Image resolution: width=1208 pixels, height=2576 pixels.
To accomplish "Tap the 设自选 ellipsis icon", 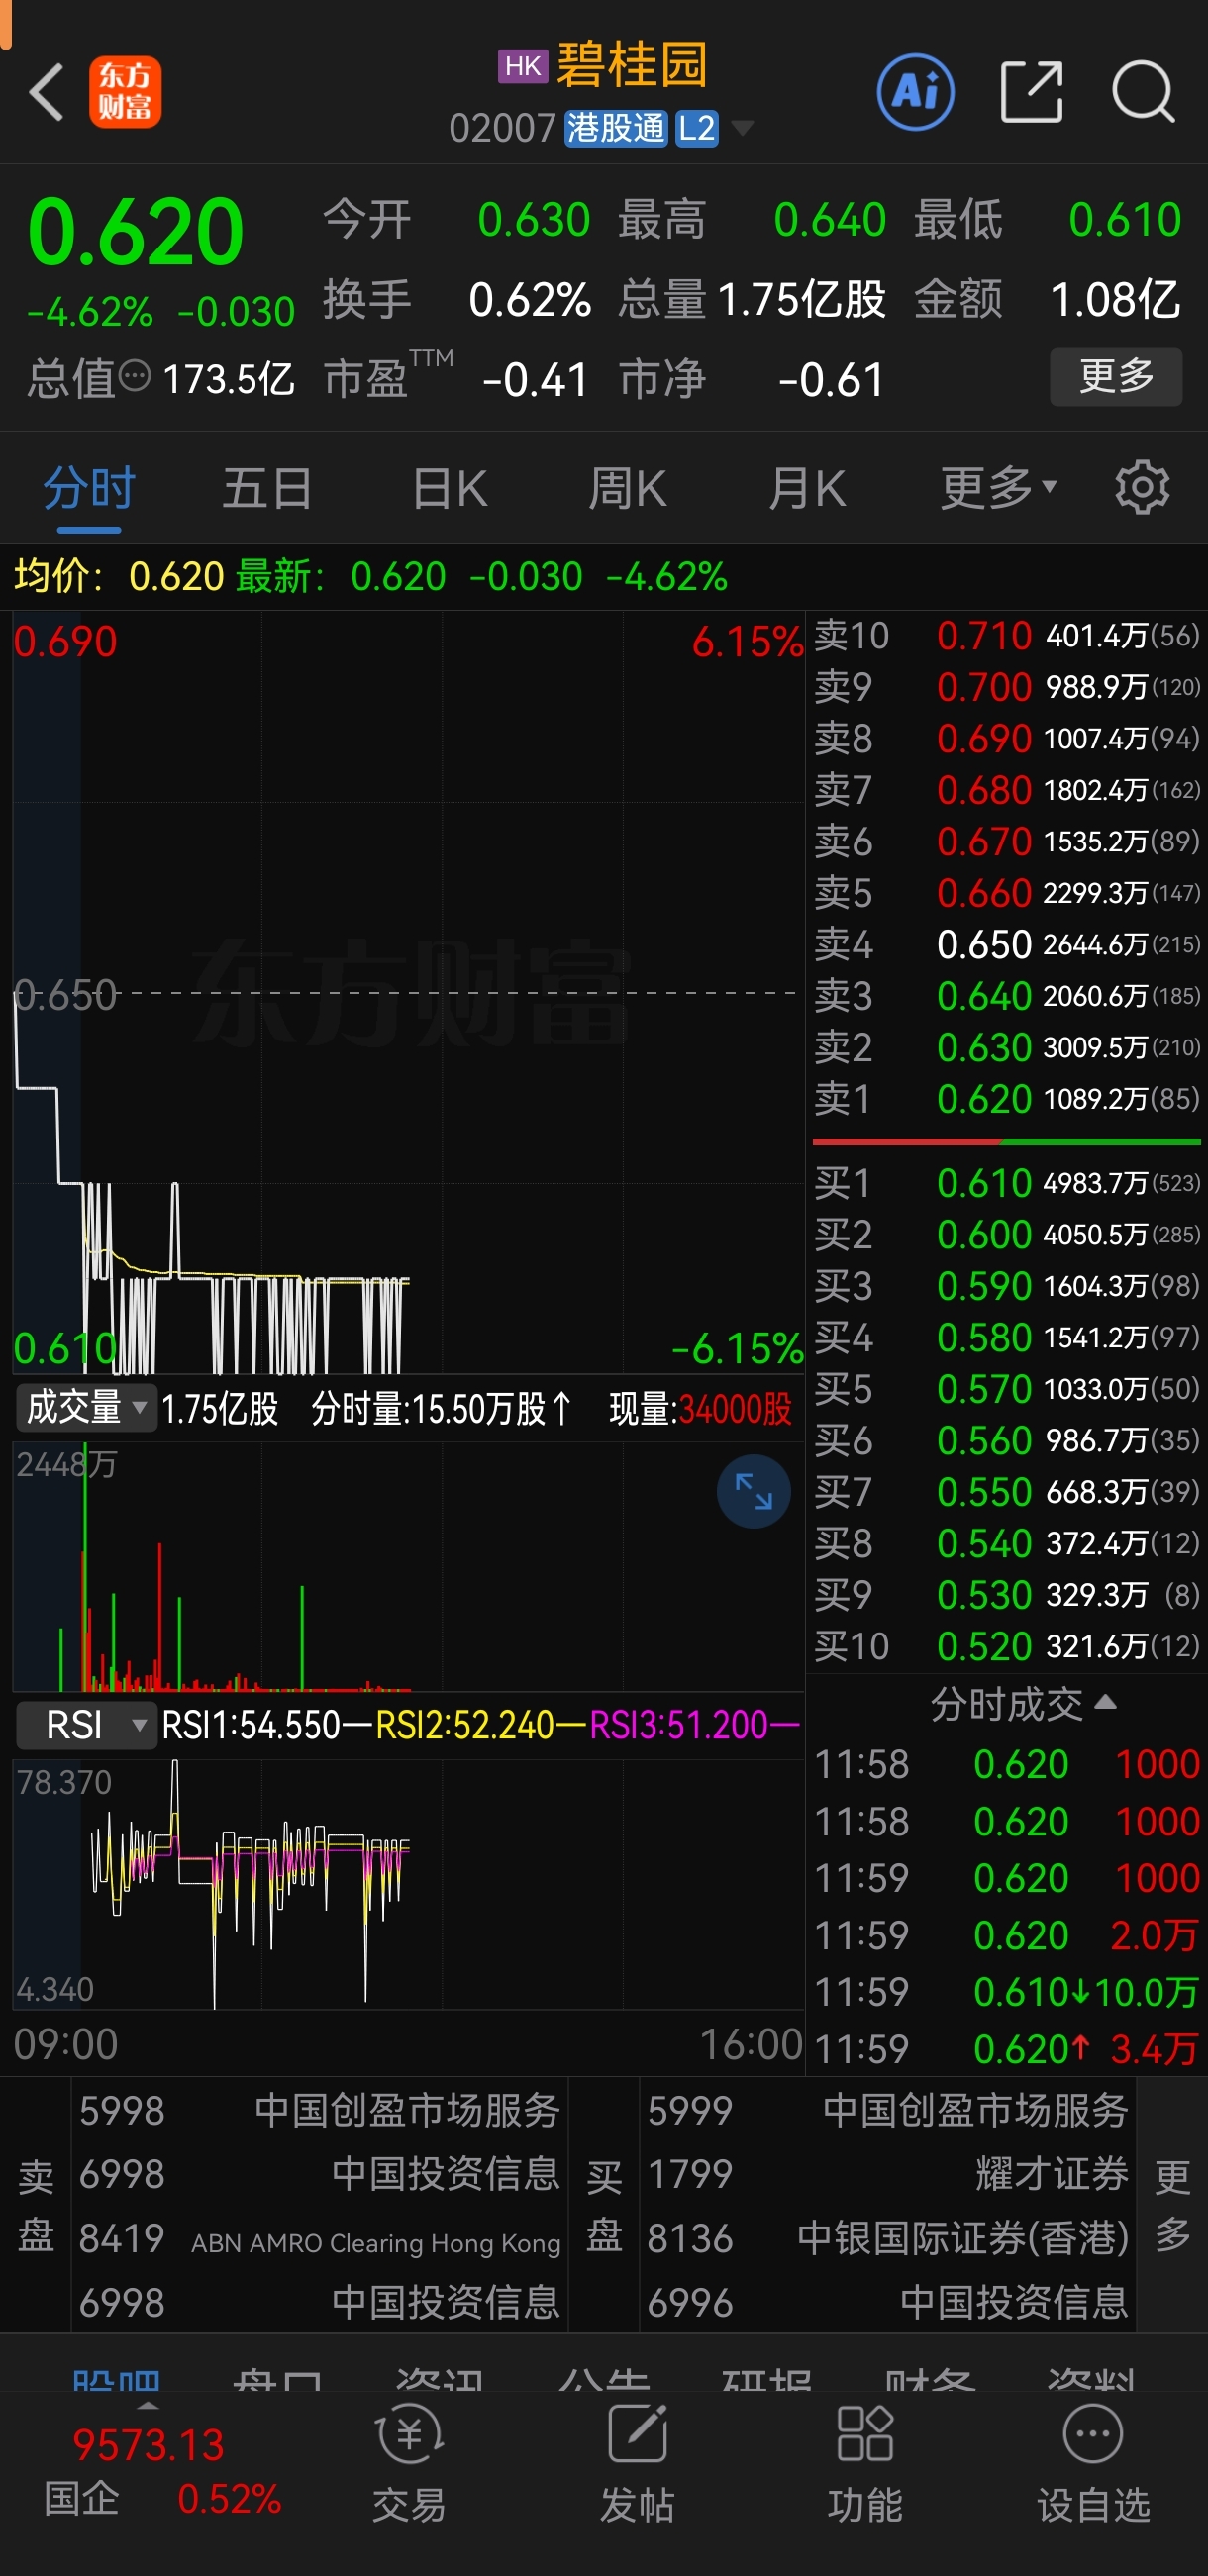I will click(1093, 2434).
